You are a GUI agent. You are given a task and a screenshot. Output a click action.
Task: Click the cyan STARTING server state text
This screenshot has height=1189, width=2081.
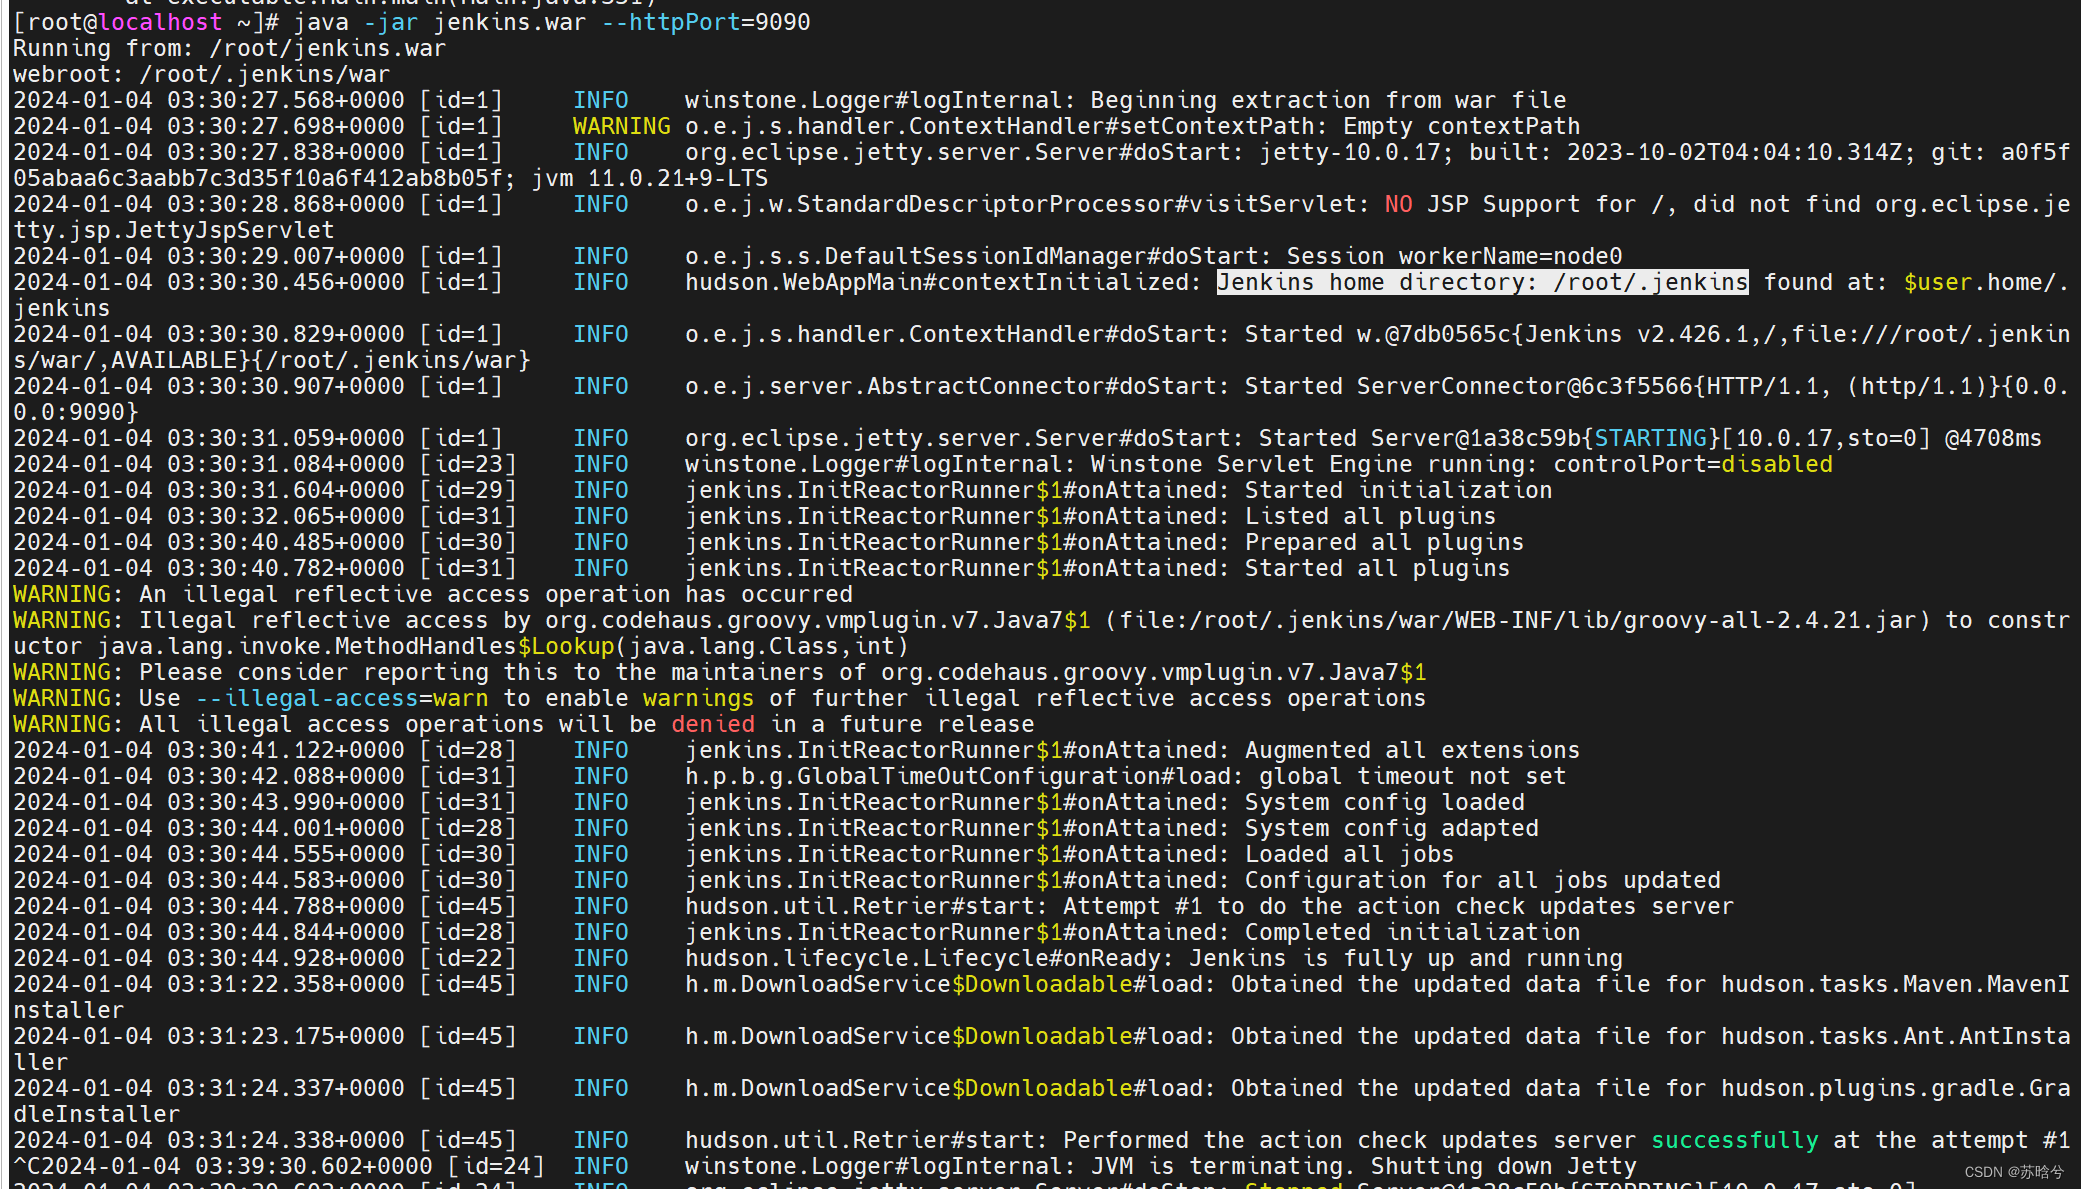coord(1650,438)
